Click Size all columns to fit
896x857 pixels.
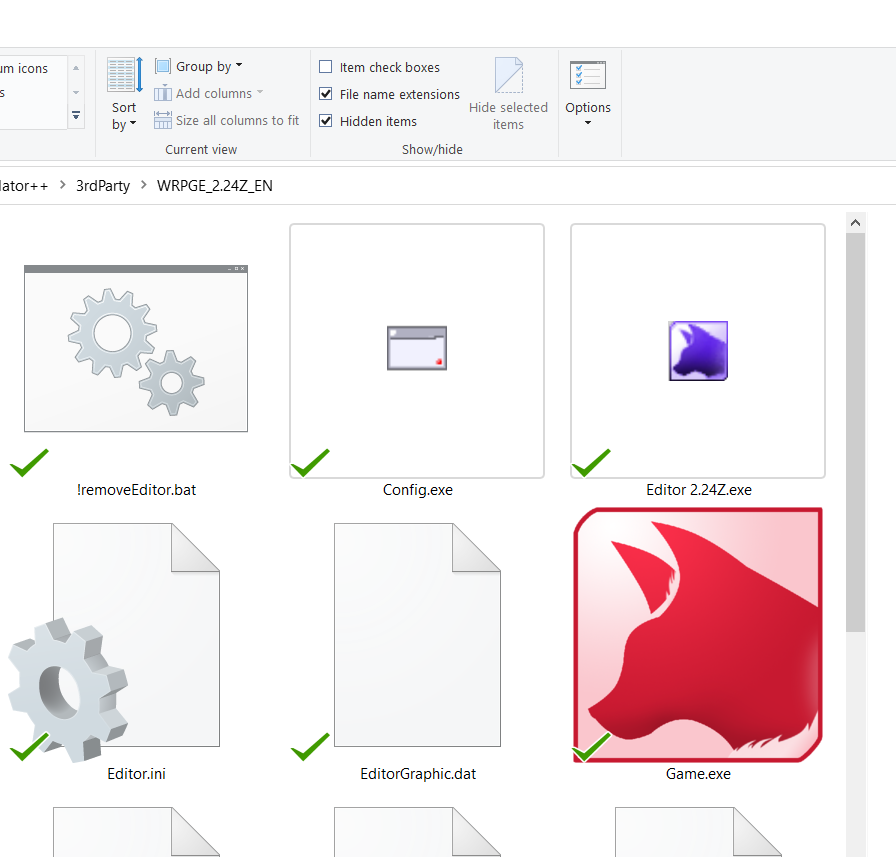[227, 121]
